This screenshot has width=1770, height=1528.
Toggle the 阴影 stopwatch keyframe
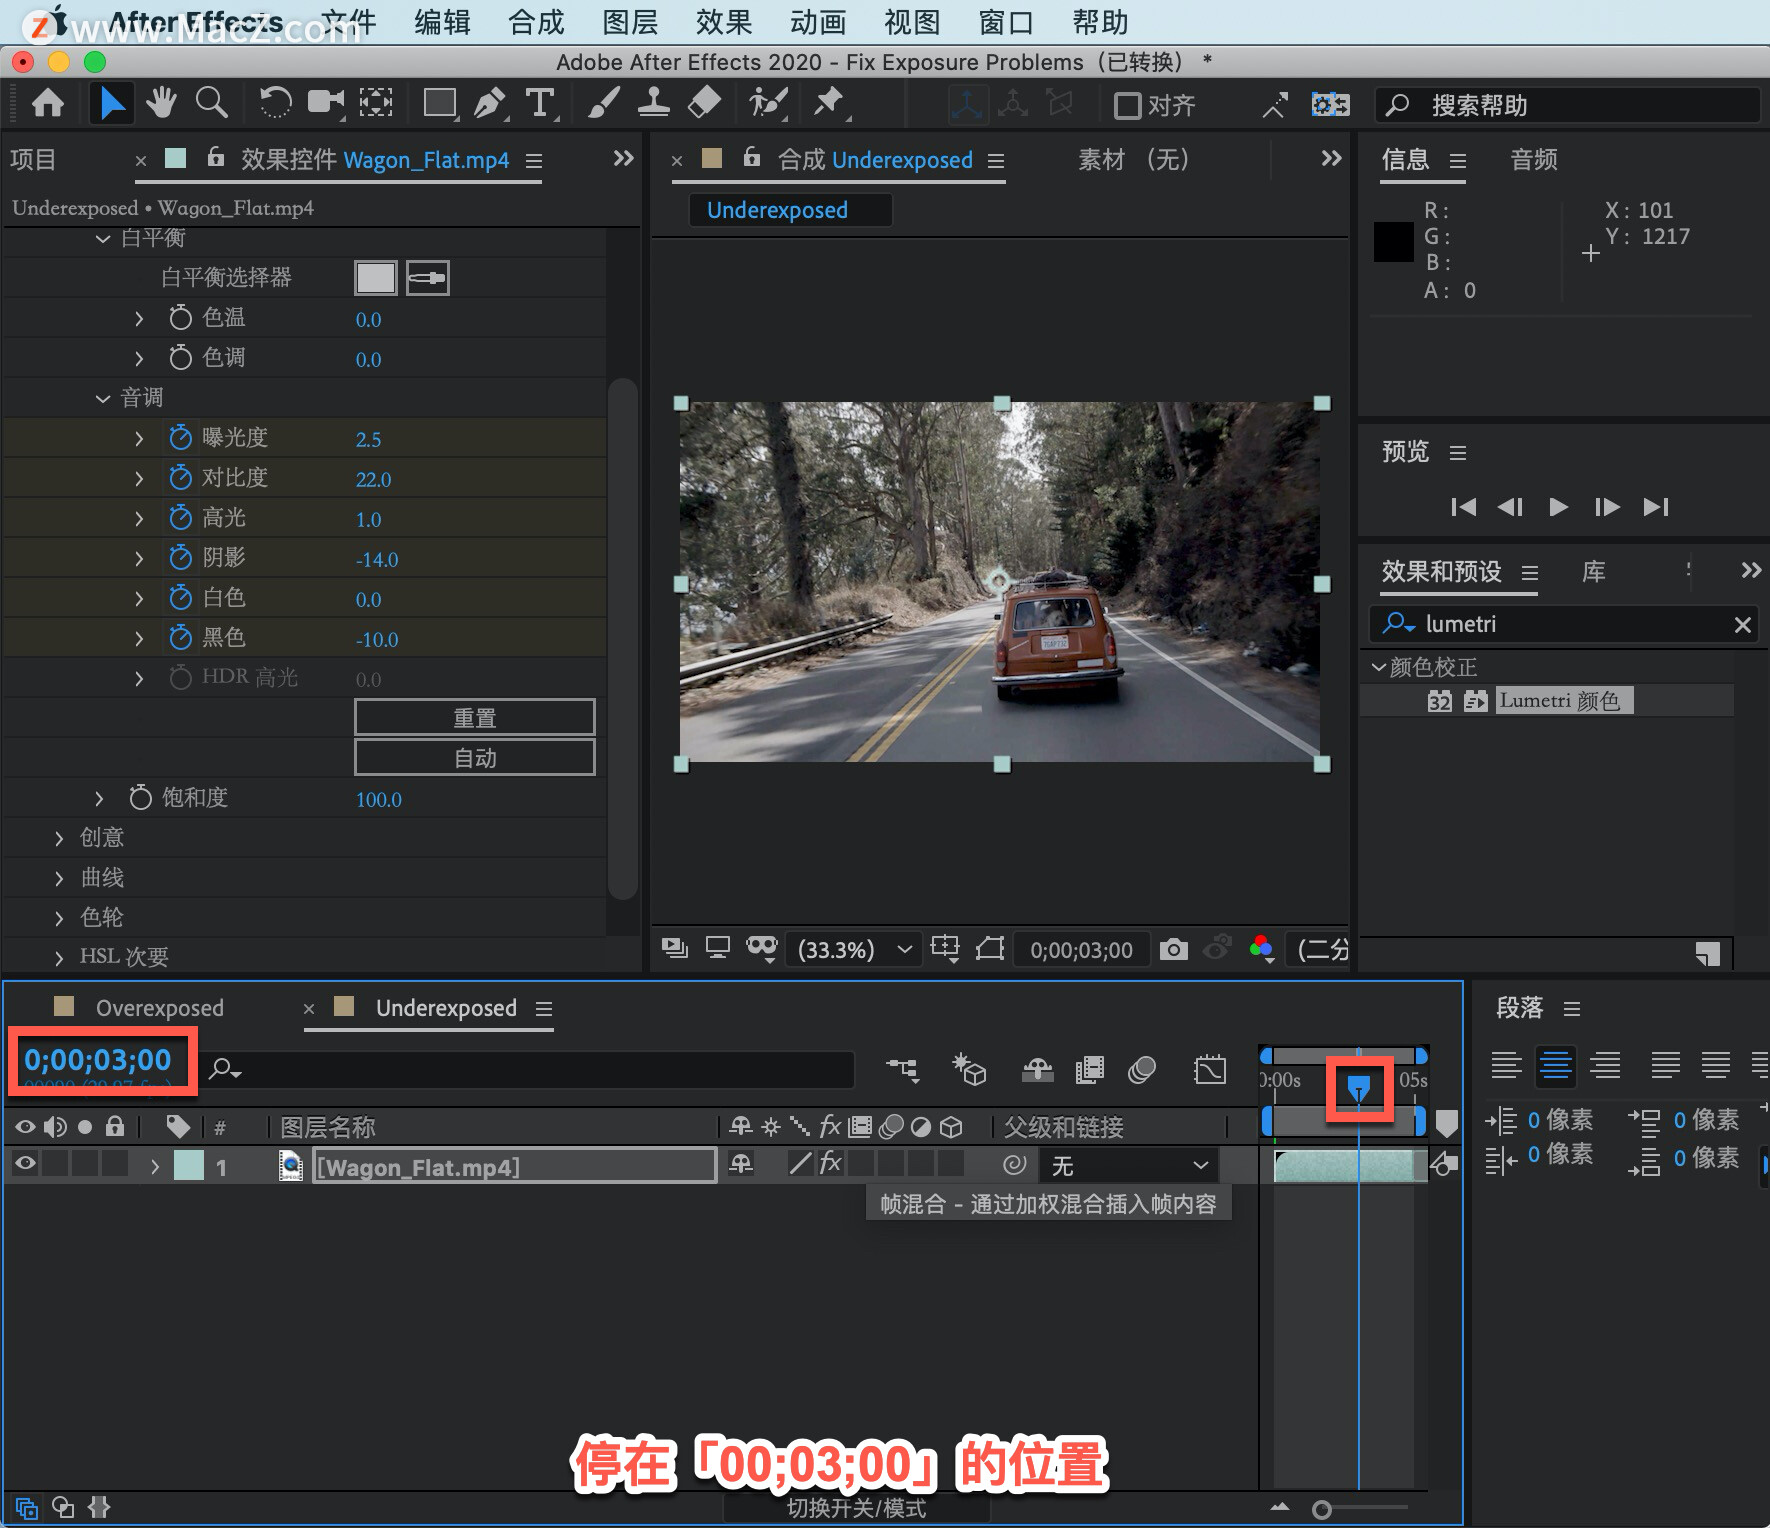pos(180,557)
